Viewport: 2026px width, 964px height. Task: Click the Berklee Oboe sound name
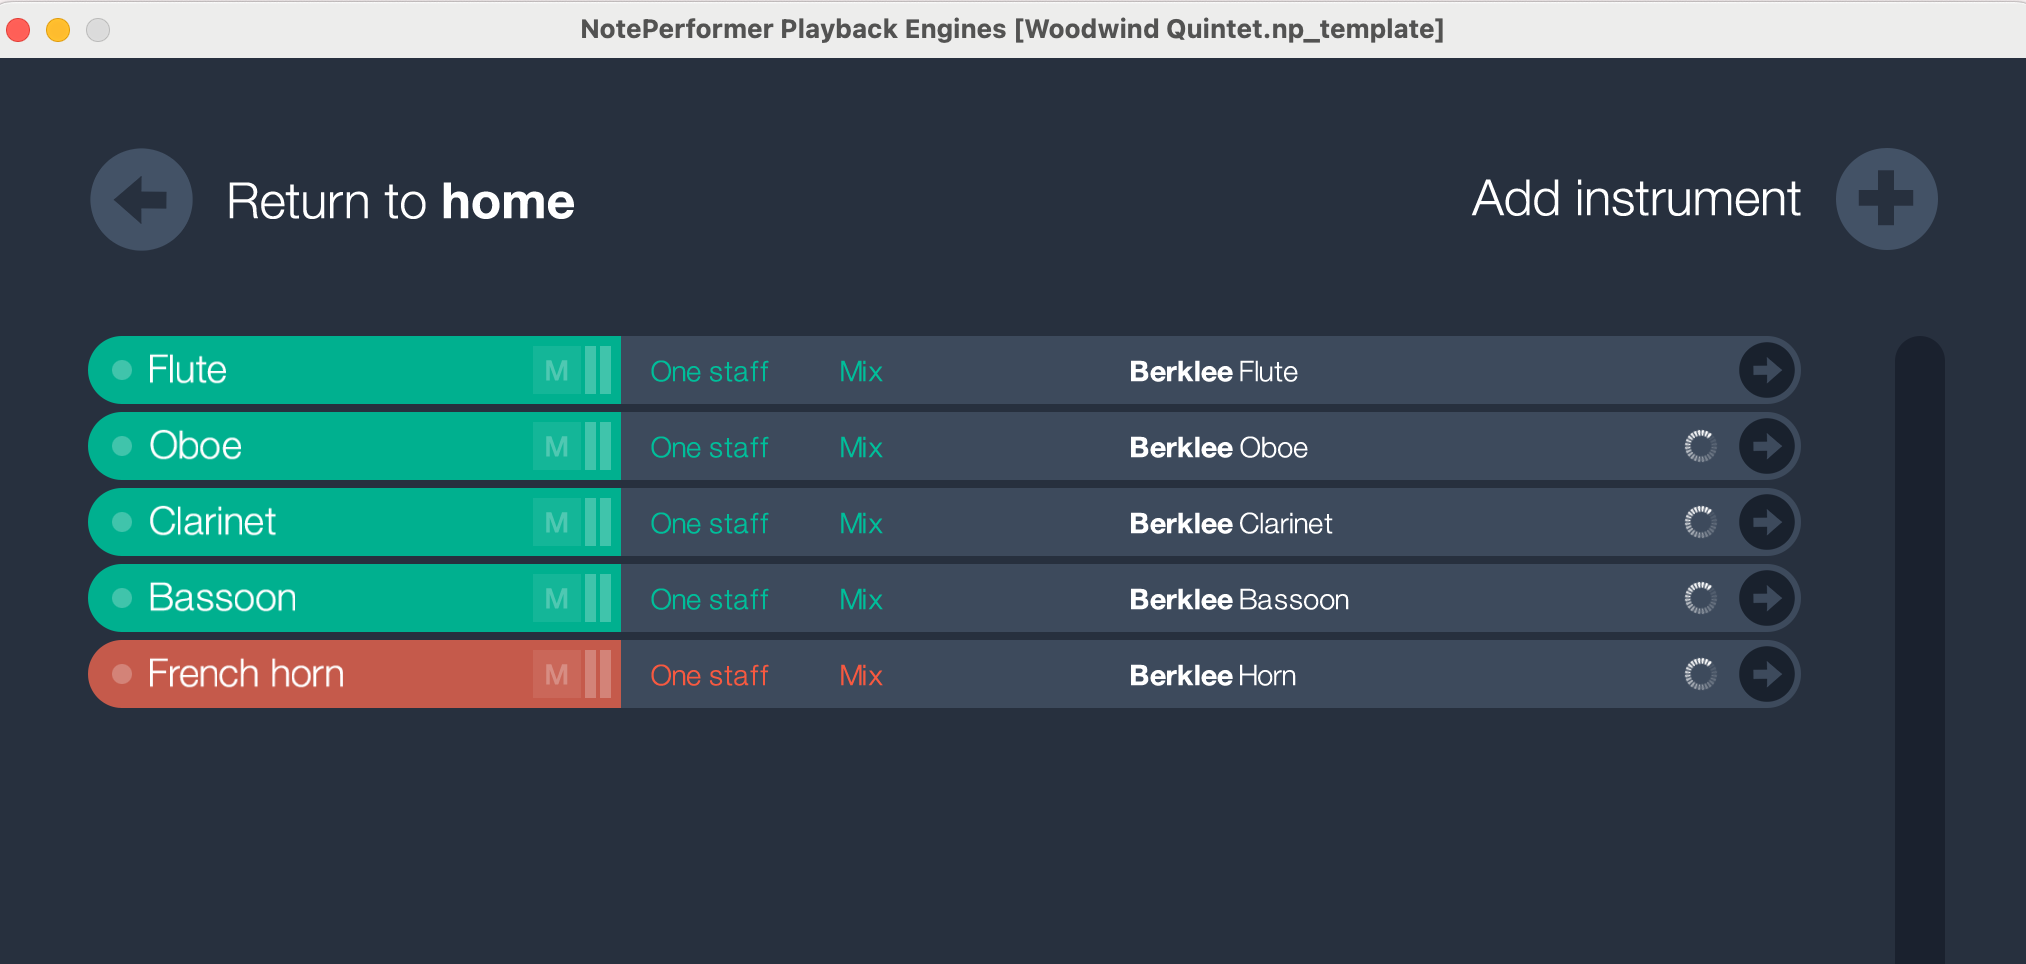point(1218,448)
